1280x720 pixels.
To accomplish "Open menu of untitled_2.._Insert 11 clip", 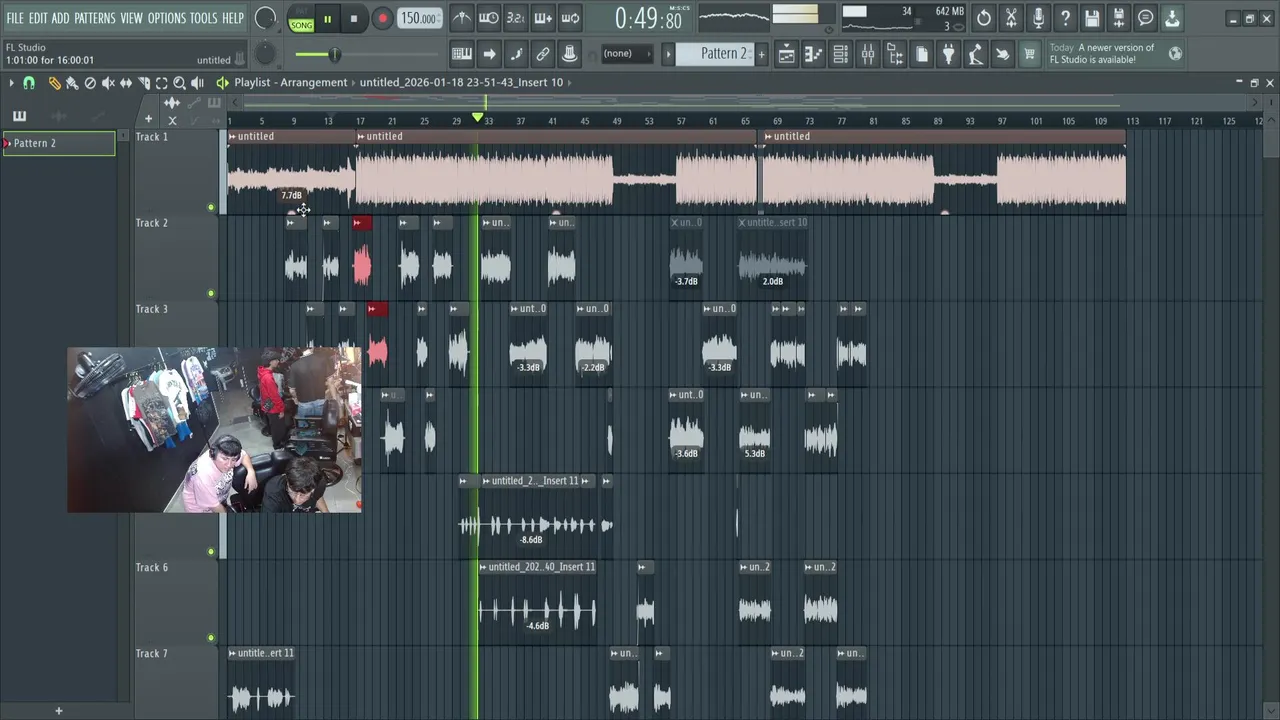I will (486, 481).
